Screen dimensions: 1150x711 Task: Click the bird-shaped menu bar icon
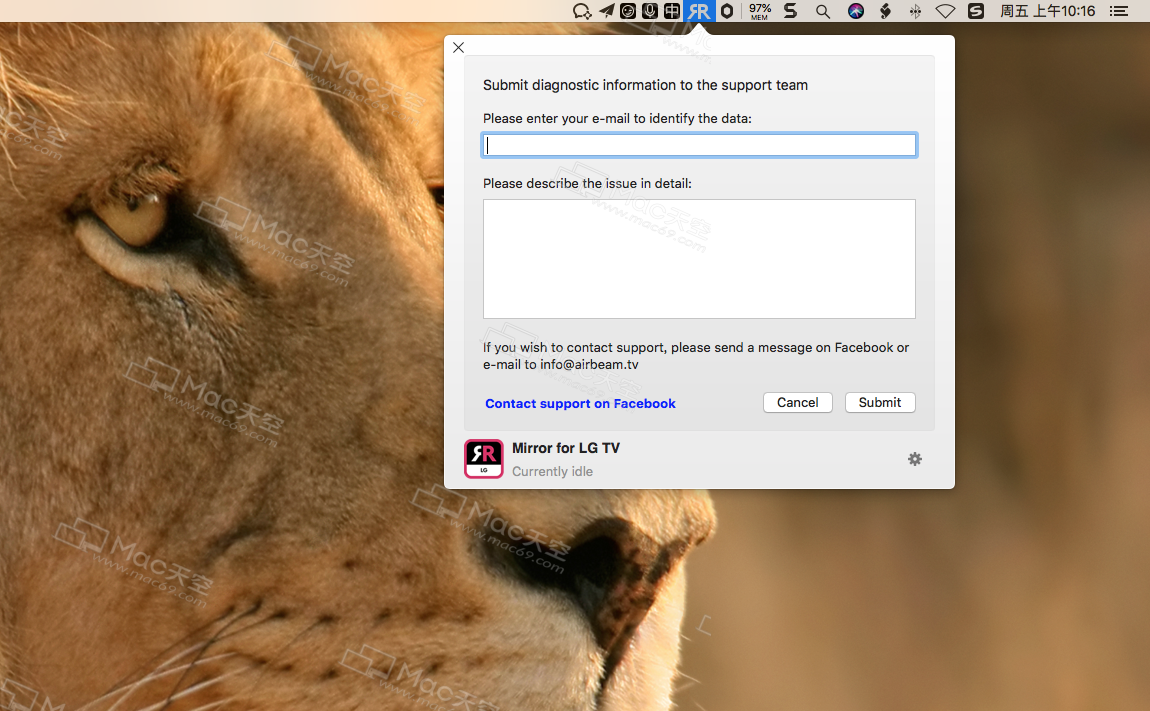click(x=885, y=11)
